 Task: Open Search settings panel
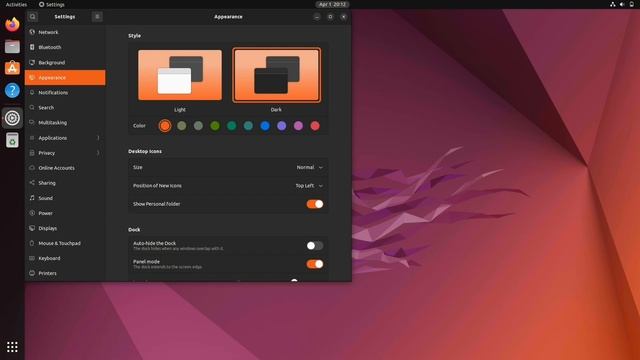click(x=65, y=108)
